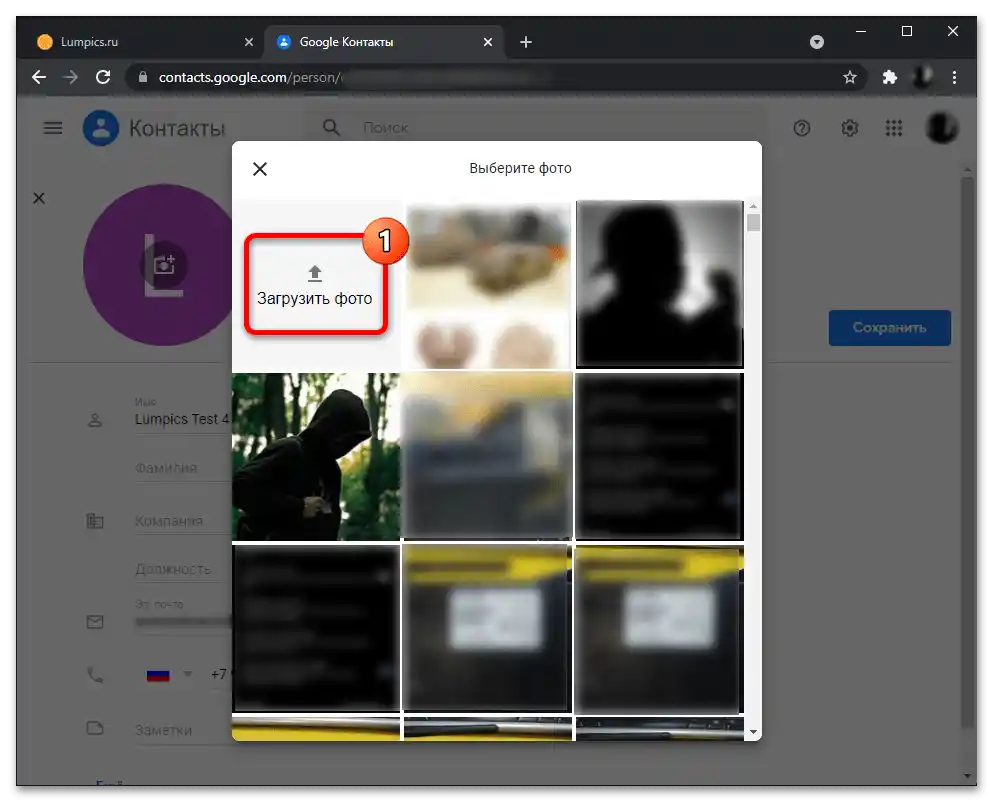
Task: Open a new browser tab
Action: point(526,42)
